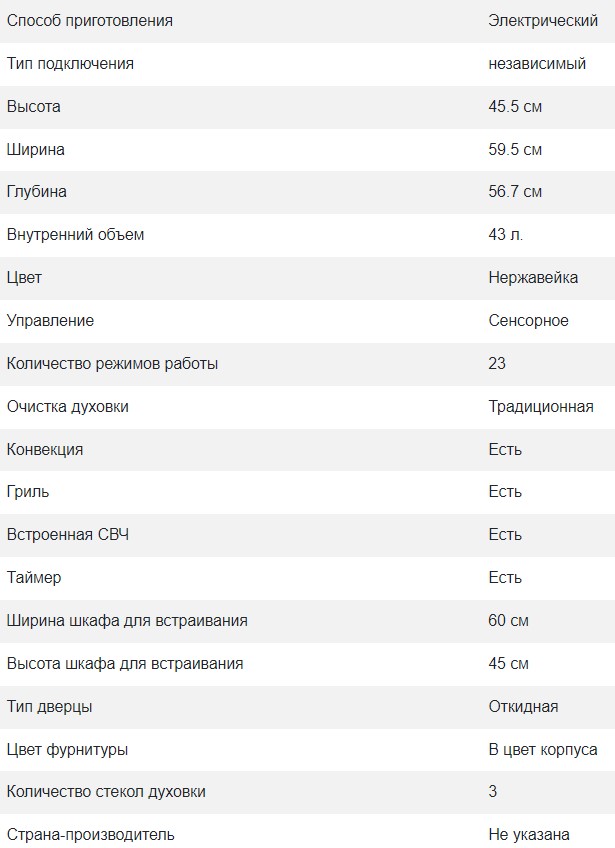Click the "Нержавейка" color value
Viewport: 615px width, 848px height.
coord(533,278)
